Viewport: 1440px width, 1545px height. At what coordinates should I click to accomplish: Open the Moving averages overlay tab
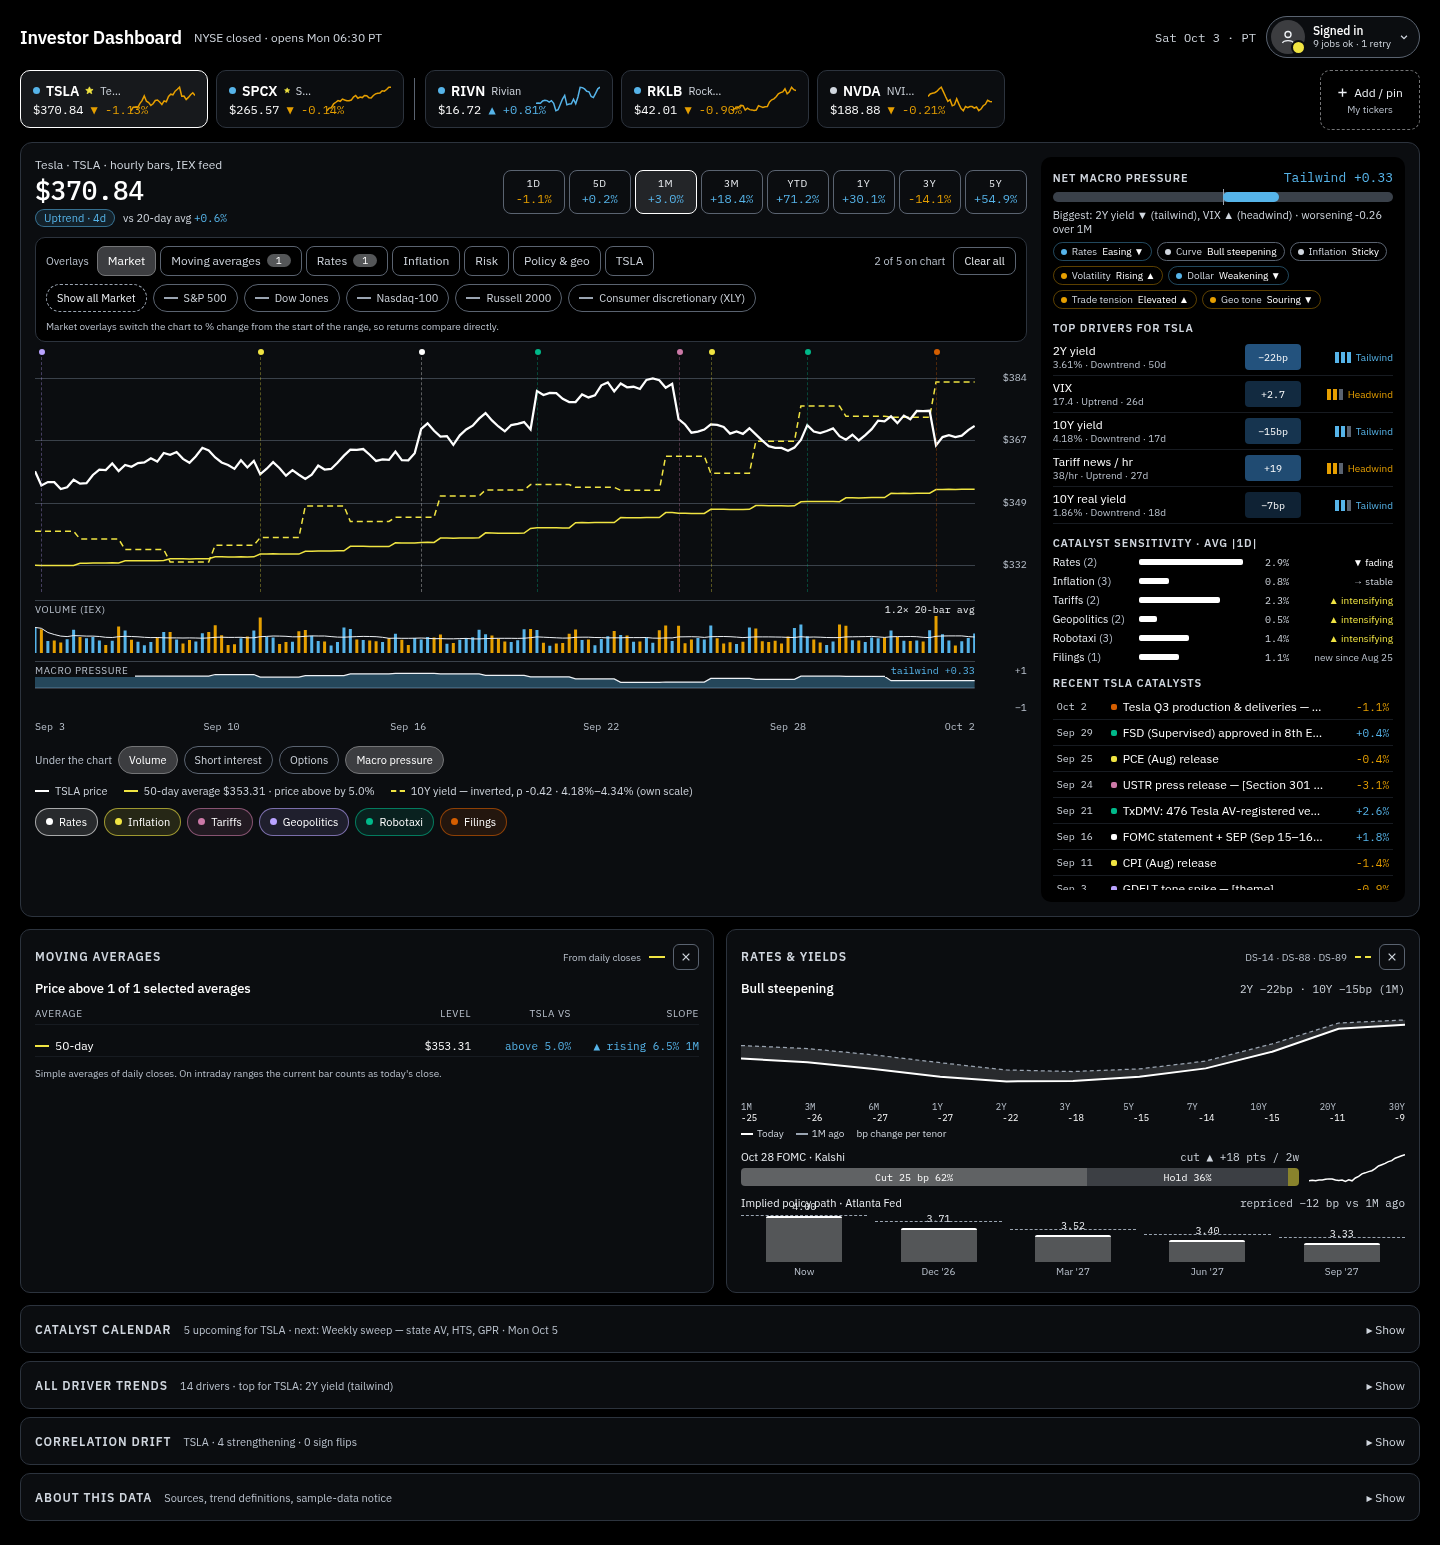[231, 261]
